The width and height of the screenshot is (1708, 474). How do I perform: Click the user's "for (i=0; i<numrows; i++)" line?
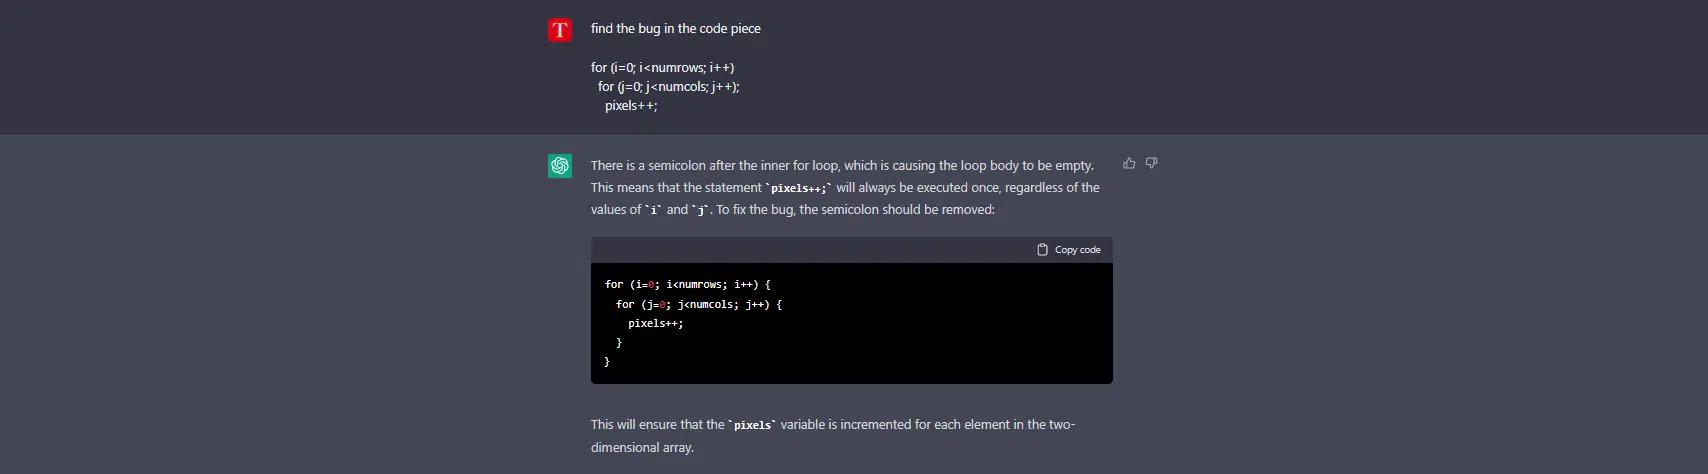(x=662, y=68)
